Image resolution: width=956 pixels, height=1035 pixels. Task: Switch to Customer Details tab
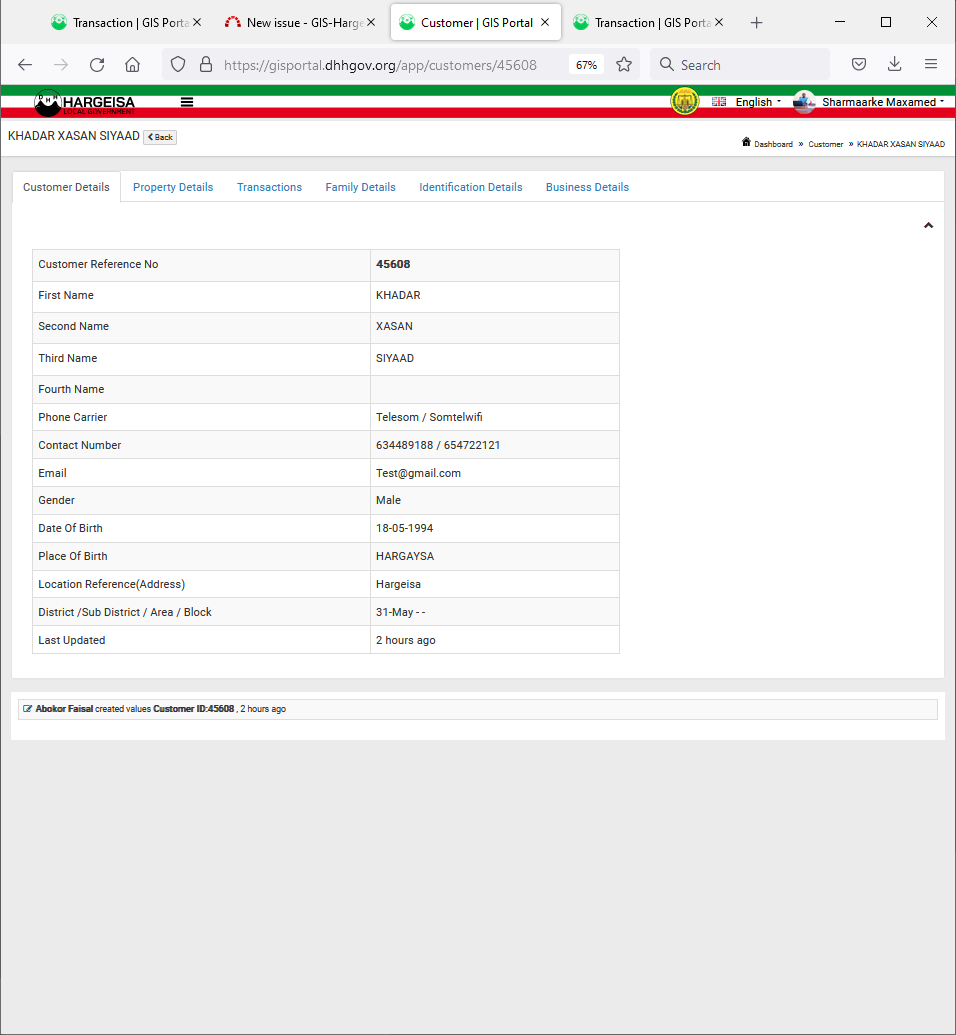point(66,187)
